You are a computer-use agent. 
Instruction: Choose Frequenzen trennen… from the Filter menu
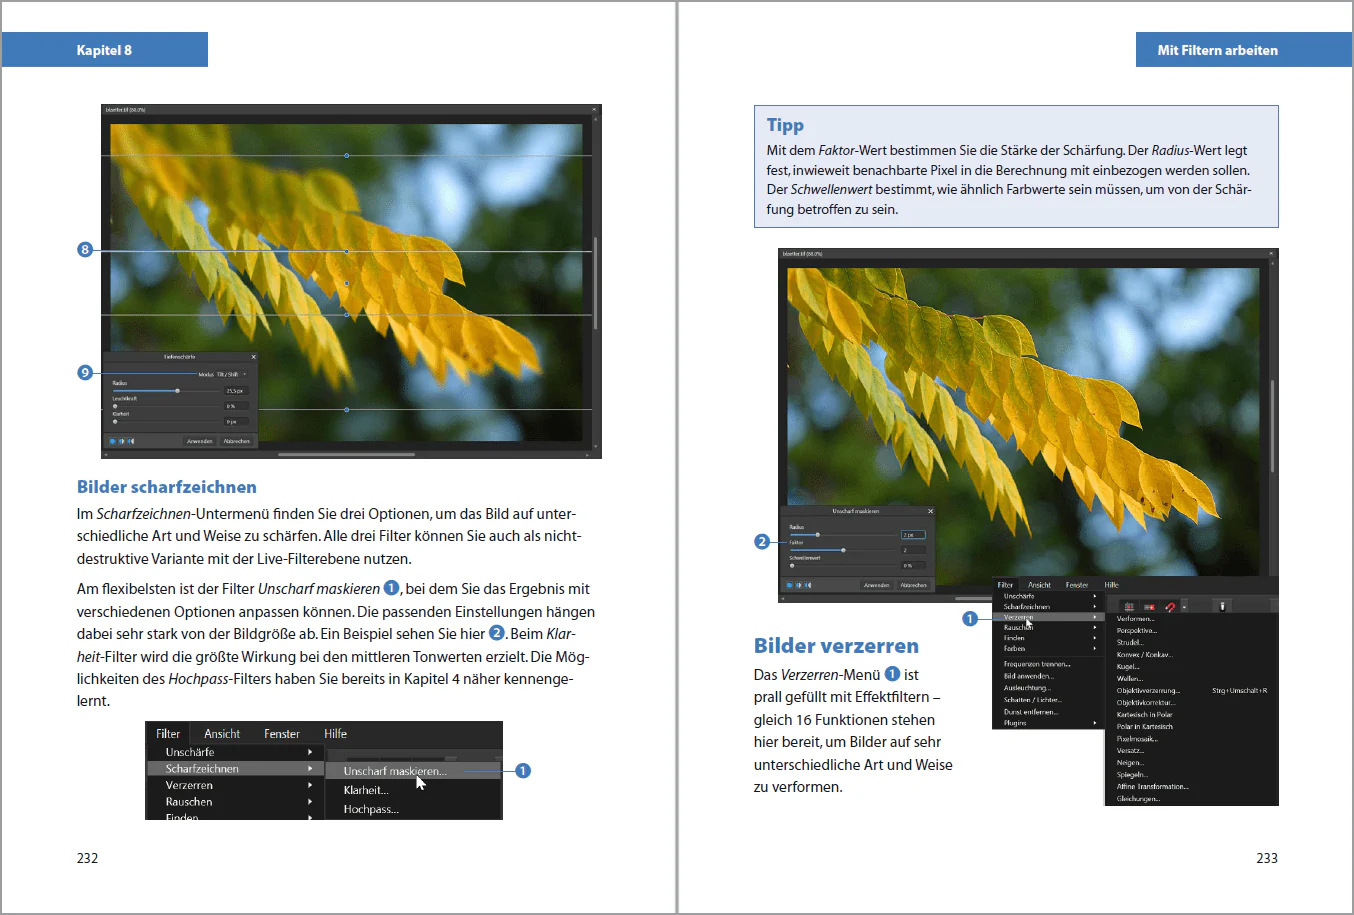pyautogui.click(x=1037, y=664)
